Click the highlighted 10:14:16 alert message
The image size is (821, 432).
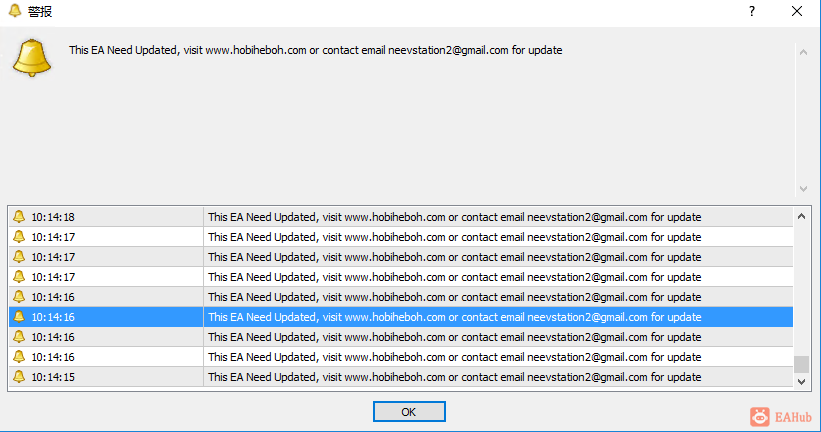[454, 317]
